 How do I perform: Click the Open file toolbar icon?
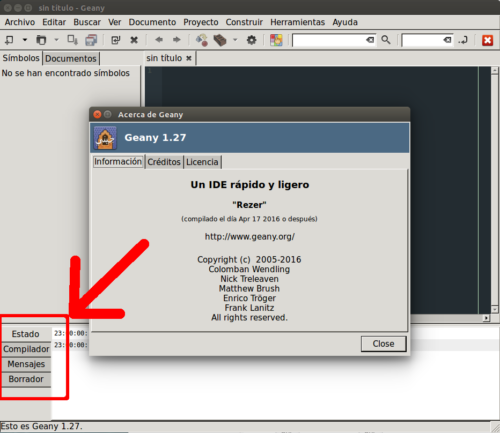pyautogui.click(x=41, y=40)
